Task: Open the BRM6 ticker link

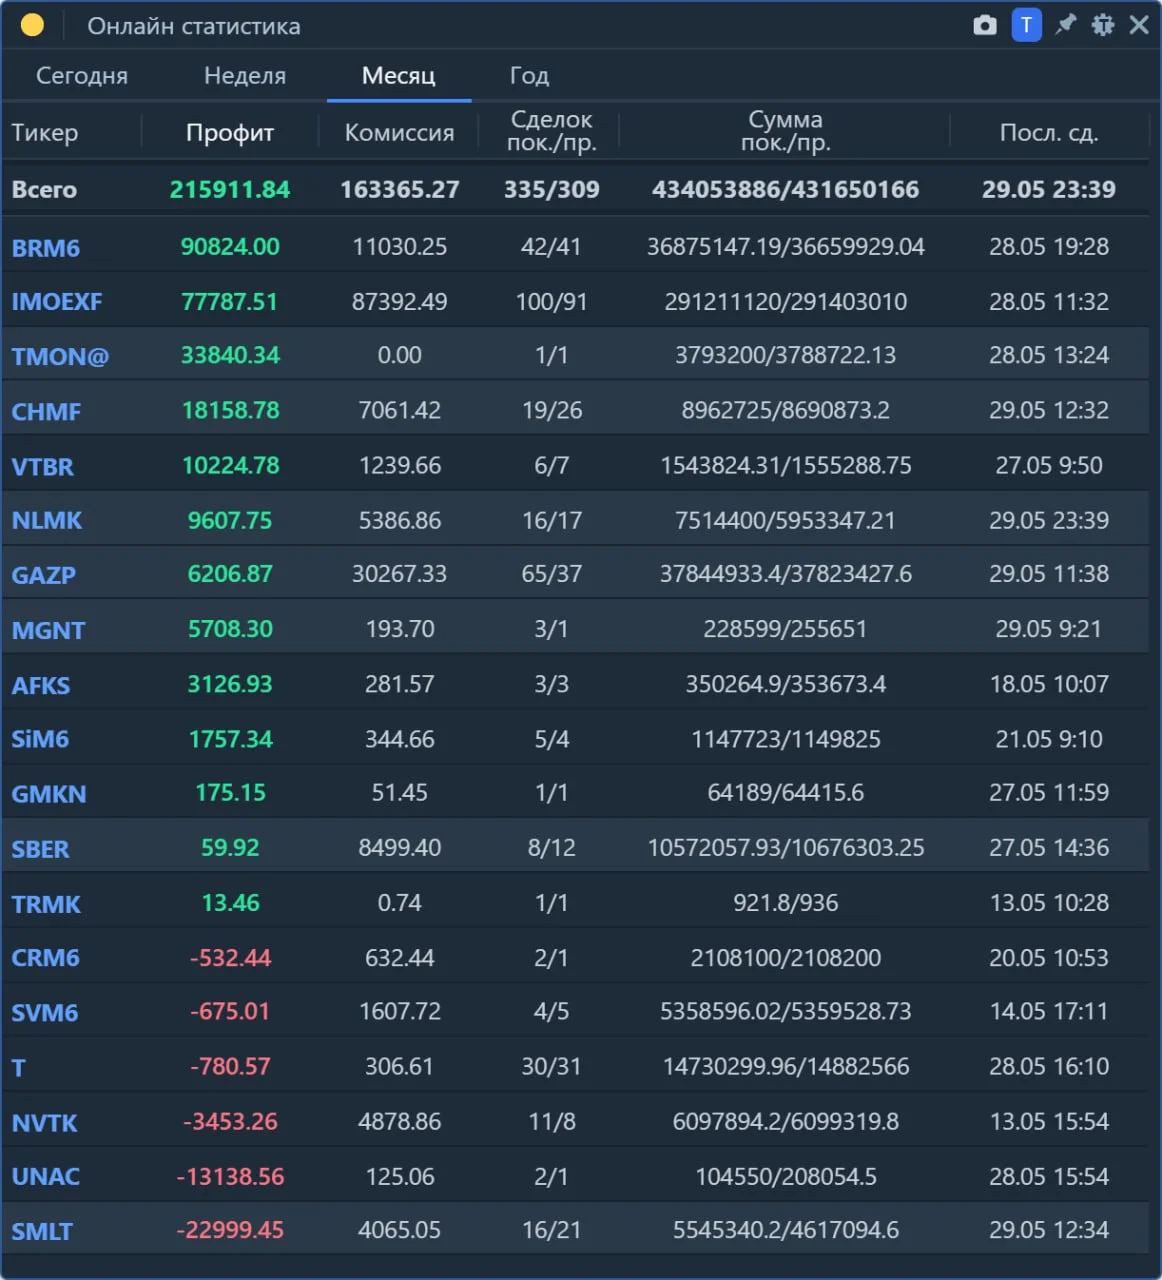Action: (x=46, y=248)
